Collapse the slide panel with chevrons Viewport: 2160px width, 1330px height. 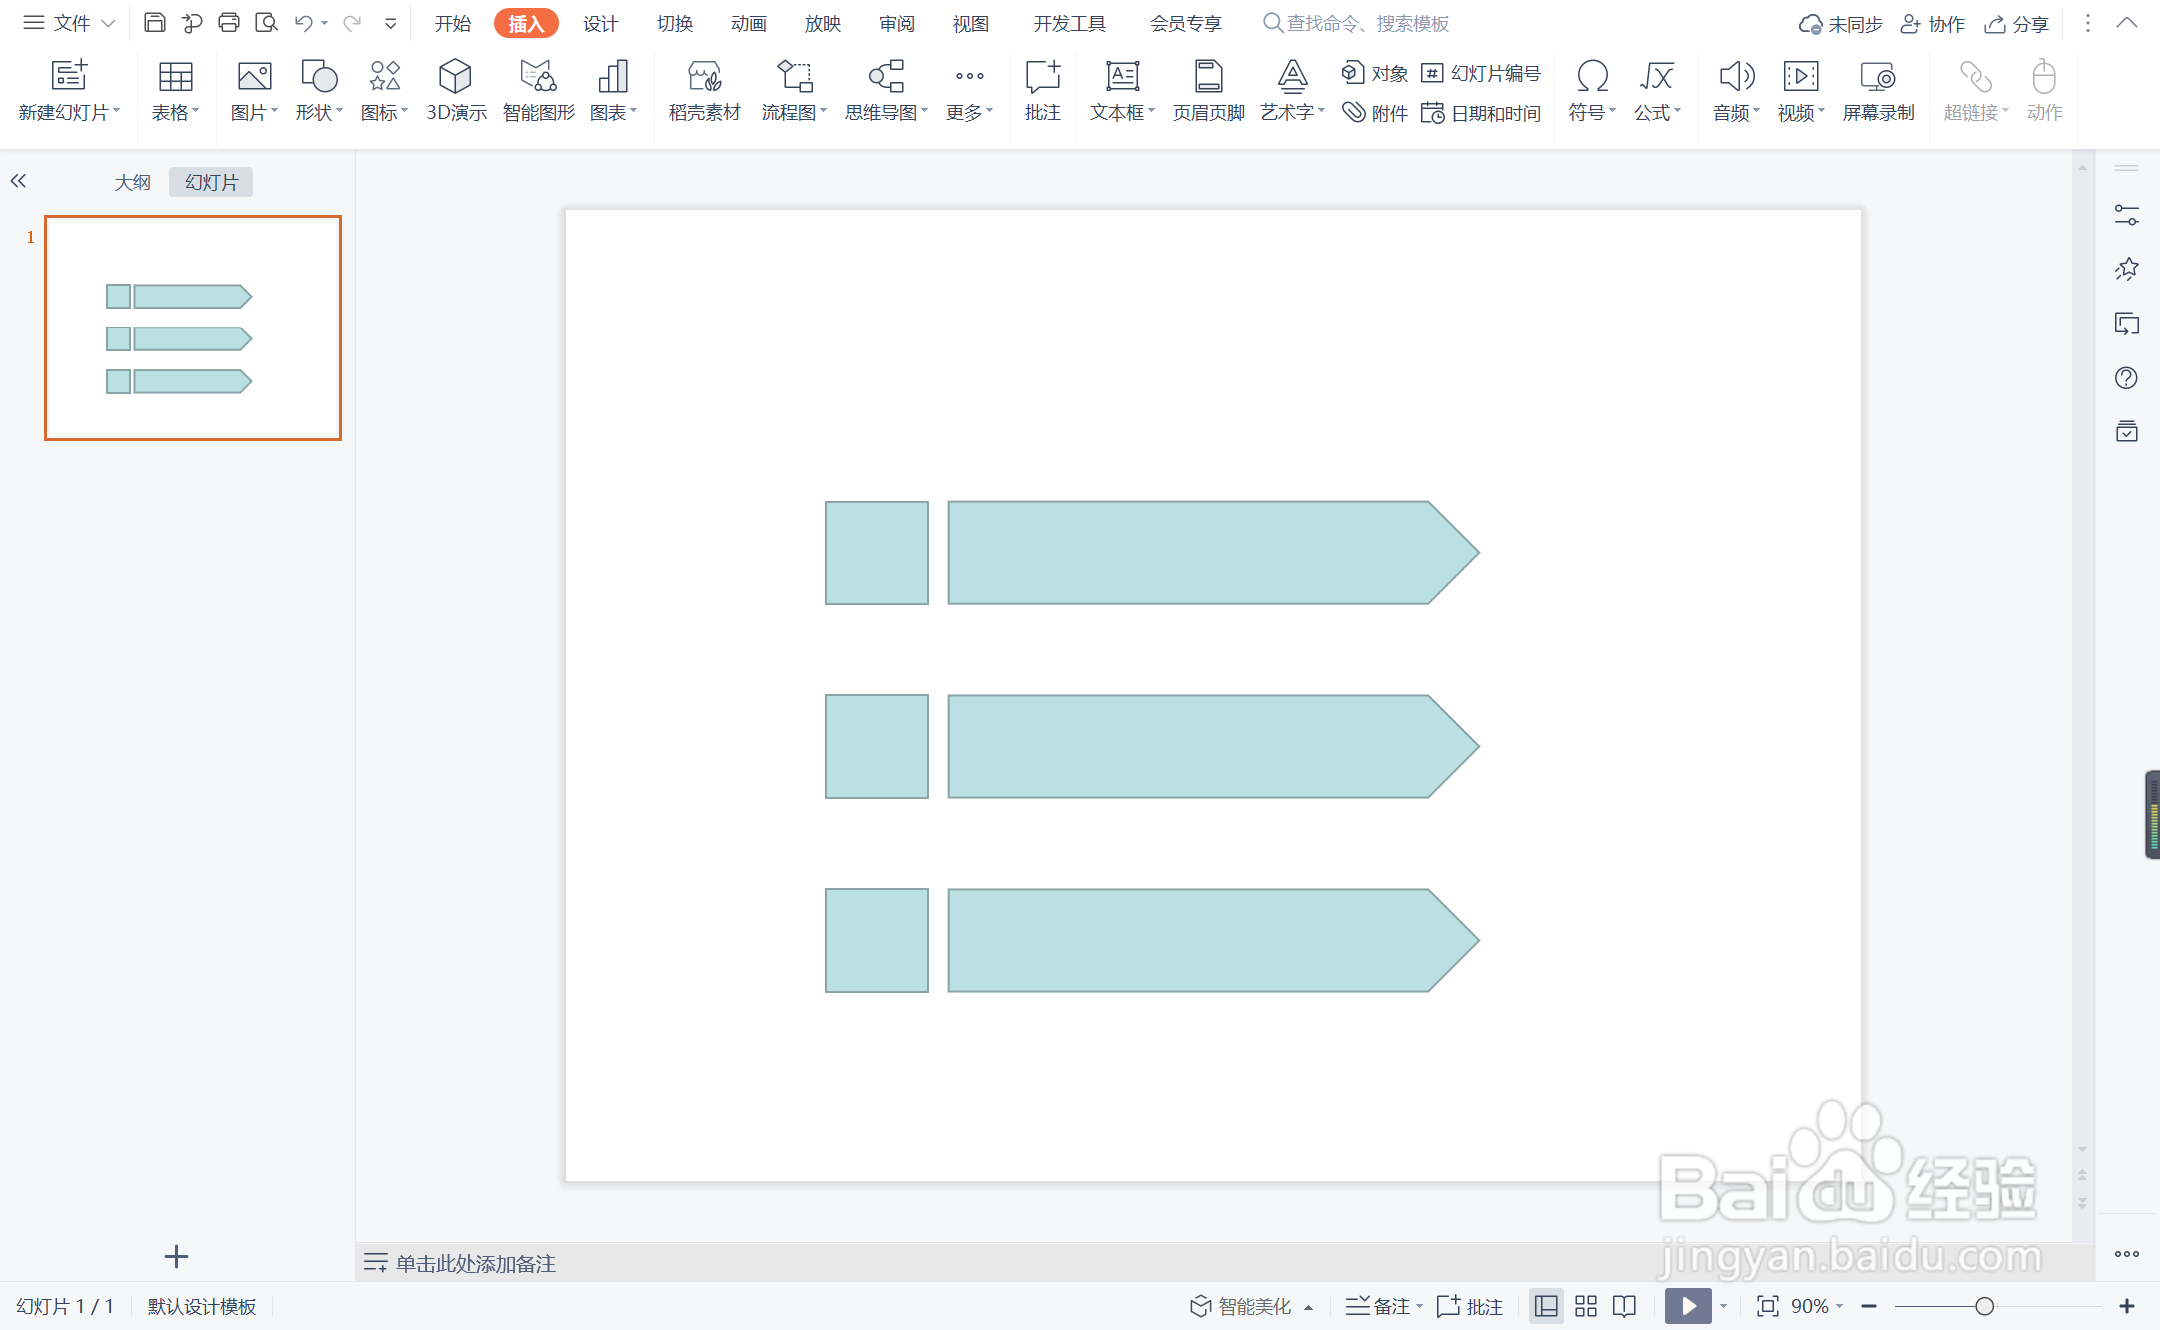click(x=18, y=181)
